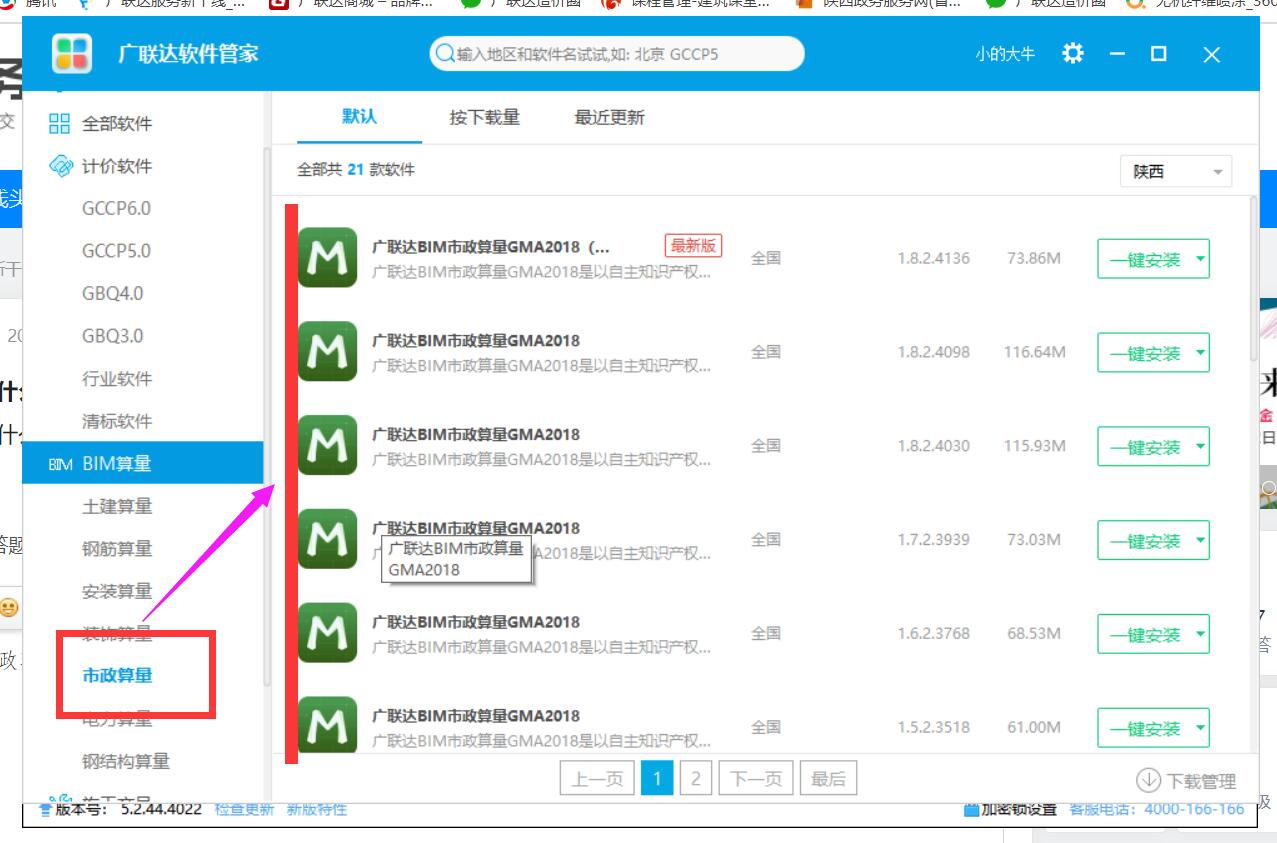Image resolution: width=1277 pixels, height=843 pixels.
Task: Go to the next page 下一页
Action: [x=756, y=779]
